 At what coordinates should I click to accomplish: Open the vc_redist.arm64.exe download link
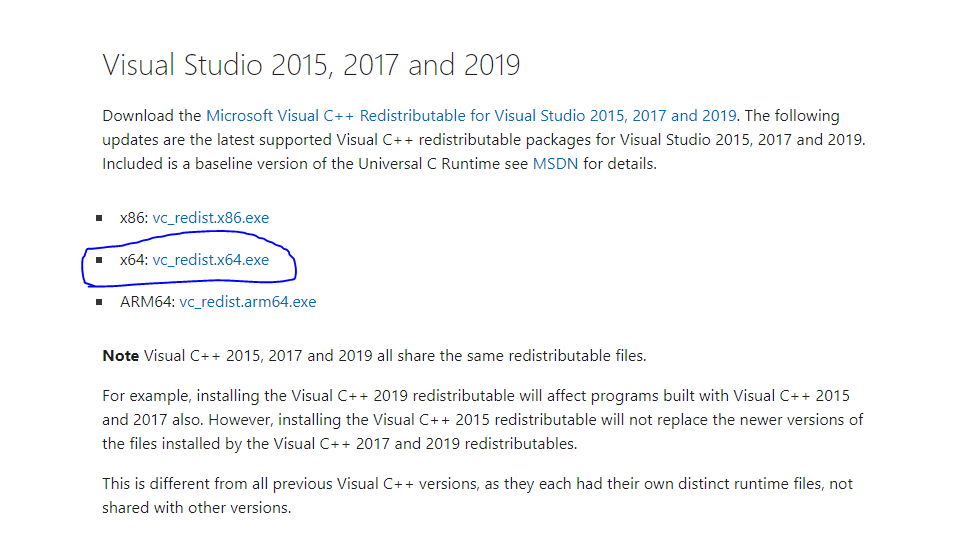247,302
